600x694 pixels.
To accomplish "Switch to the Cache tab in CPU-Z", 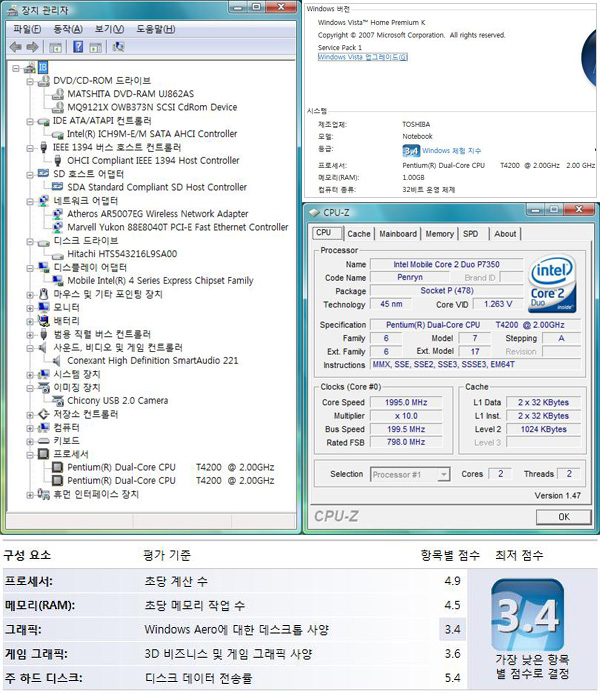I will pyautogui.click(x=359, y=234).
